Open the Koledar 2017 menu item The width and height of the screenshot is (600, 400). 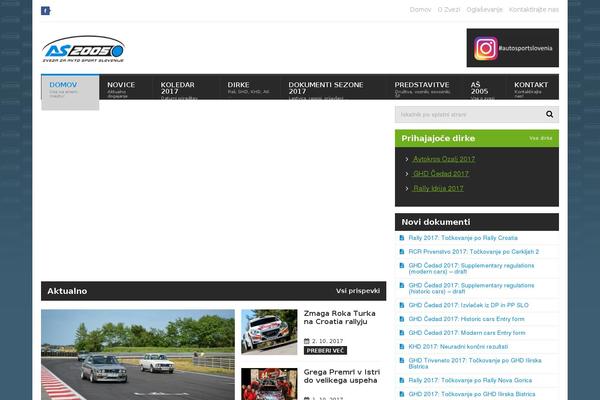pyautogui.click(x=186, y=87)
